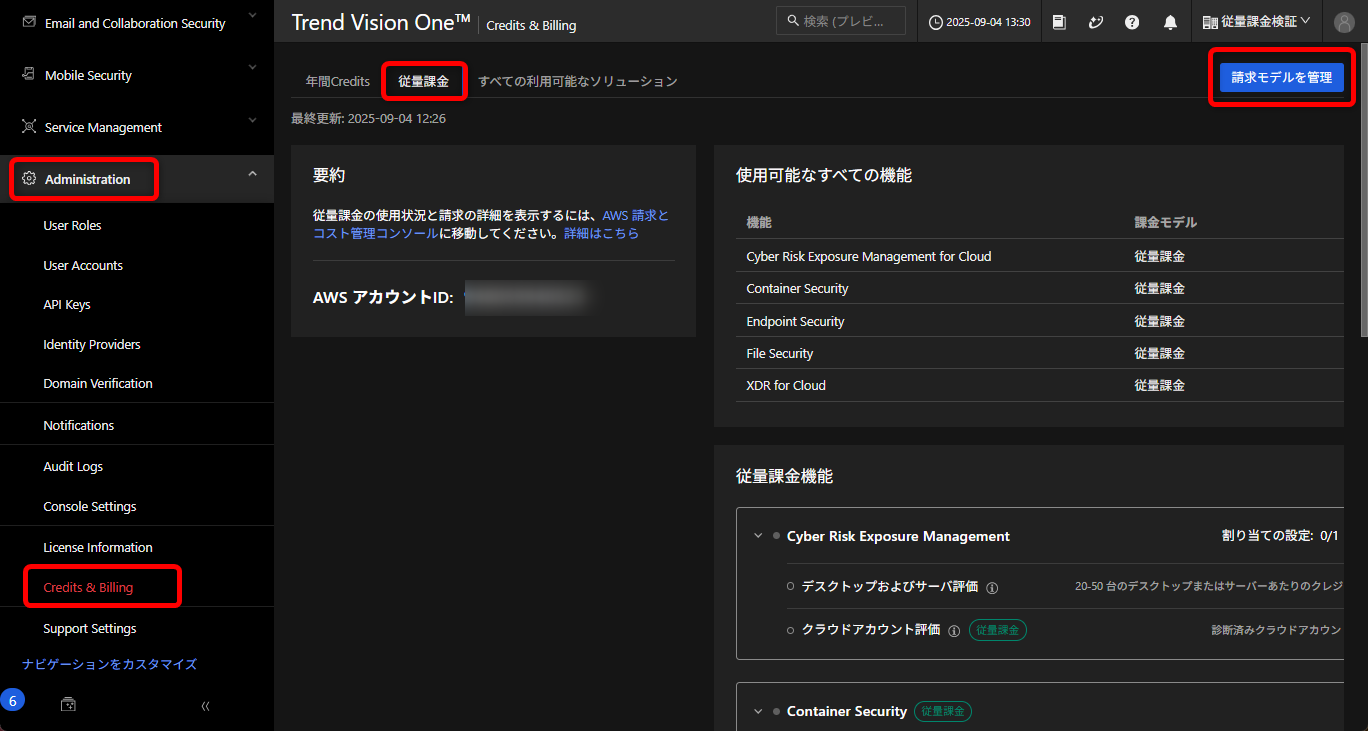
Task: Open the notifications bell icon
Action: pyautogui.click(x=1170, y=22)
